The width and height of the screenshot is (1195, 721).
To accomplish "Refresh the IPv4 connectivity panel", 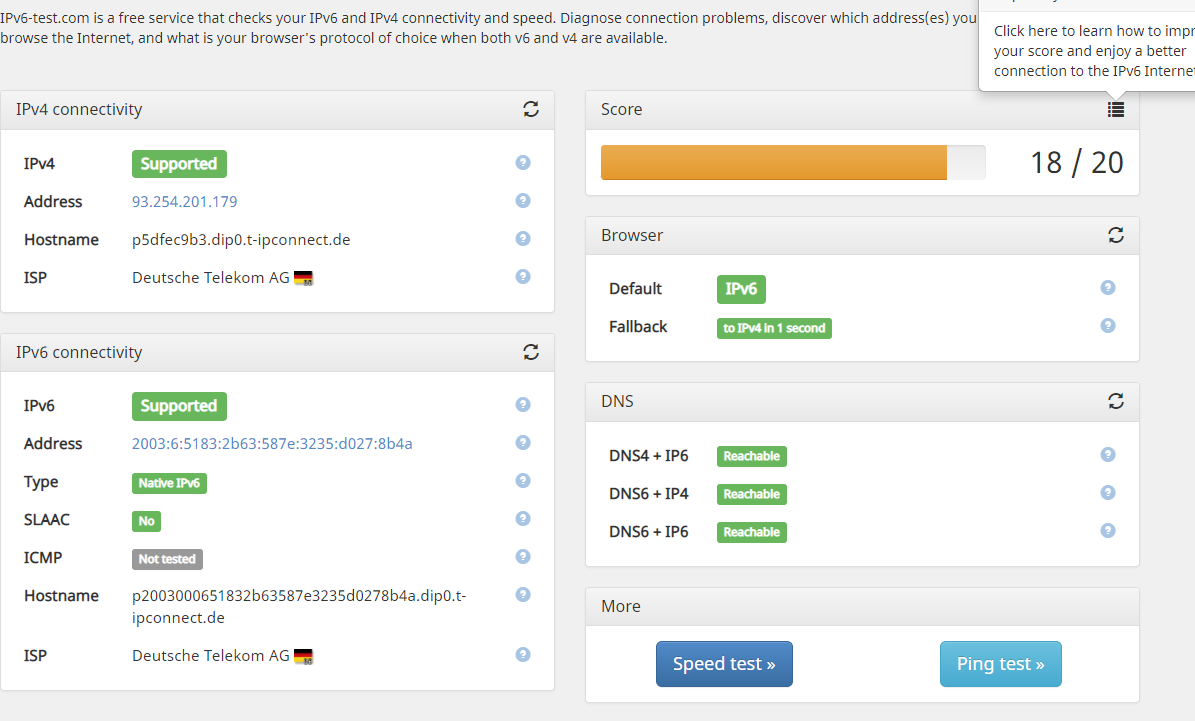I will pos(531,109).
